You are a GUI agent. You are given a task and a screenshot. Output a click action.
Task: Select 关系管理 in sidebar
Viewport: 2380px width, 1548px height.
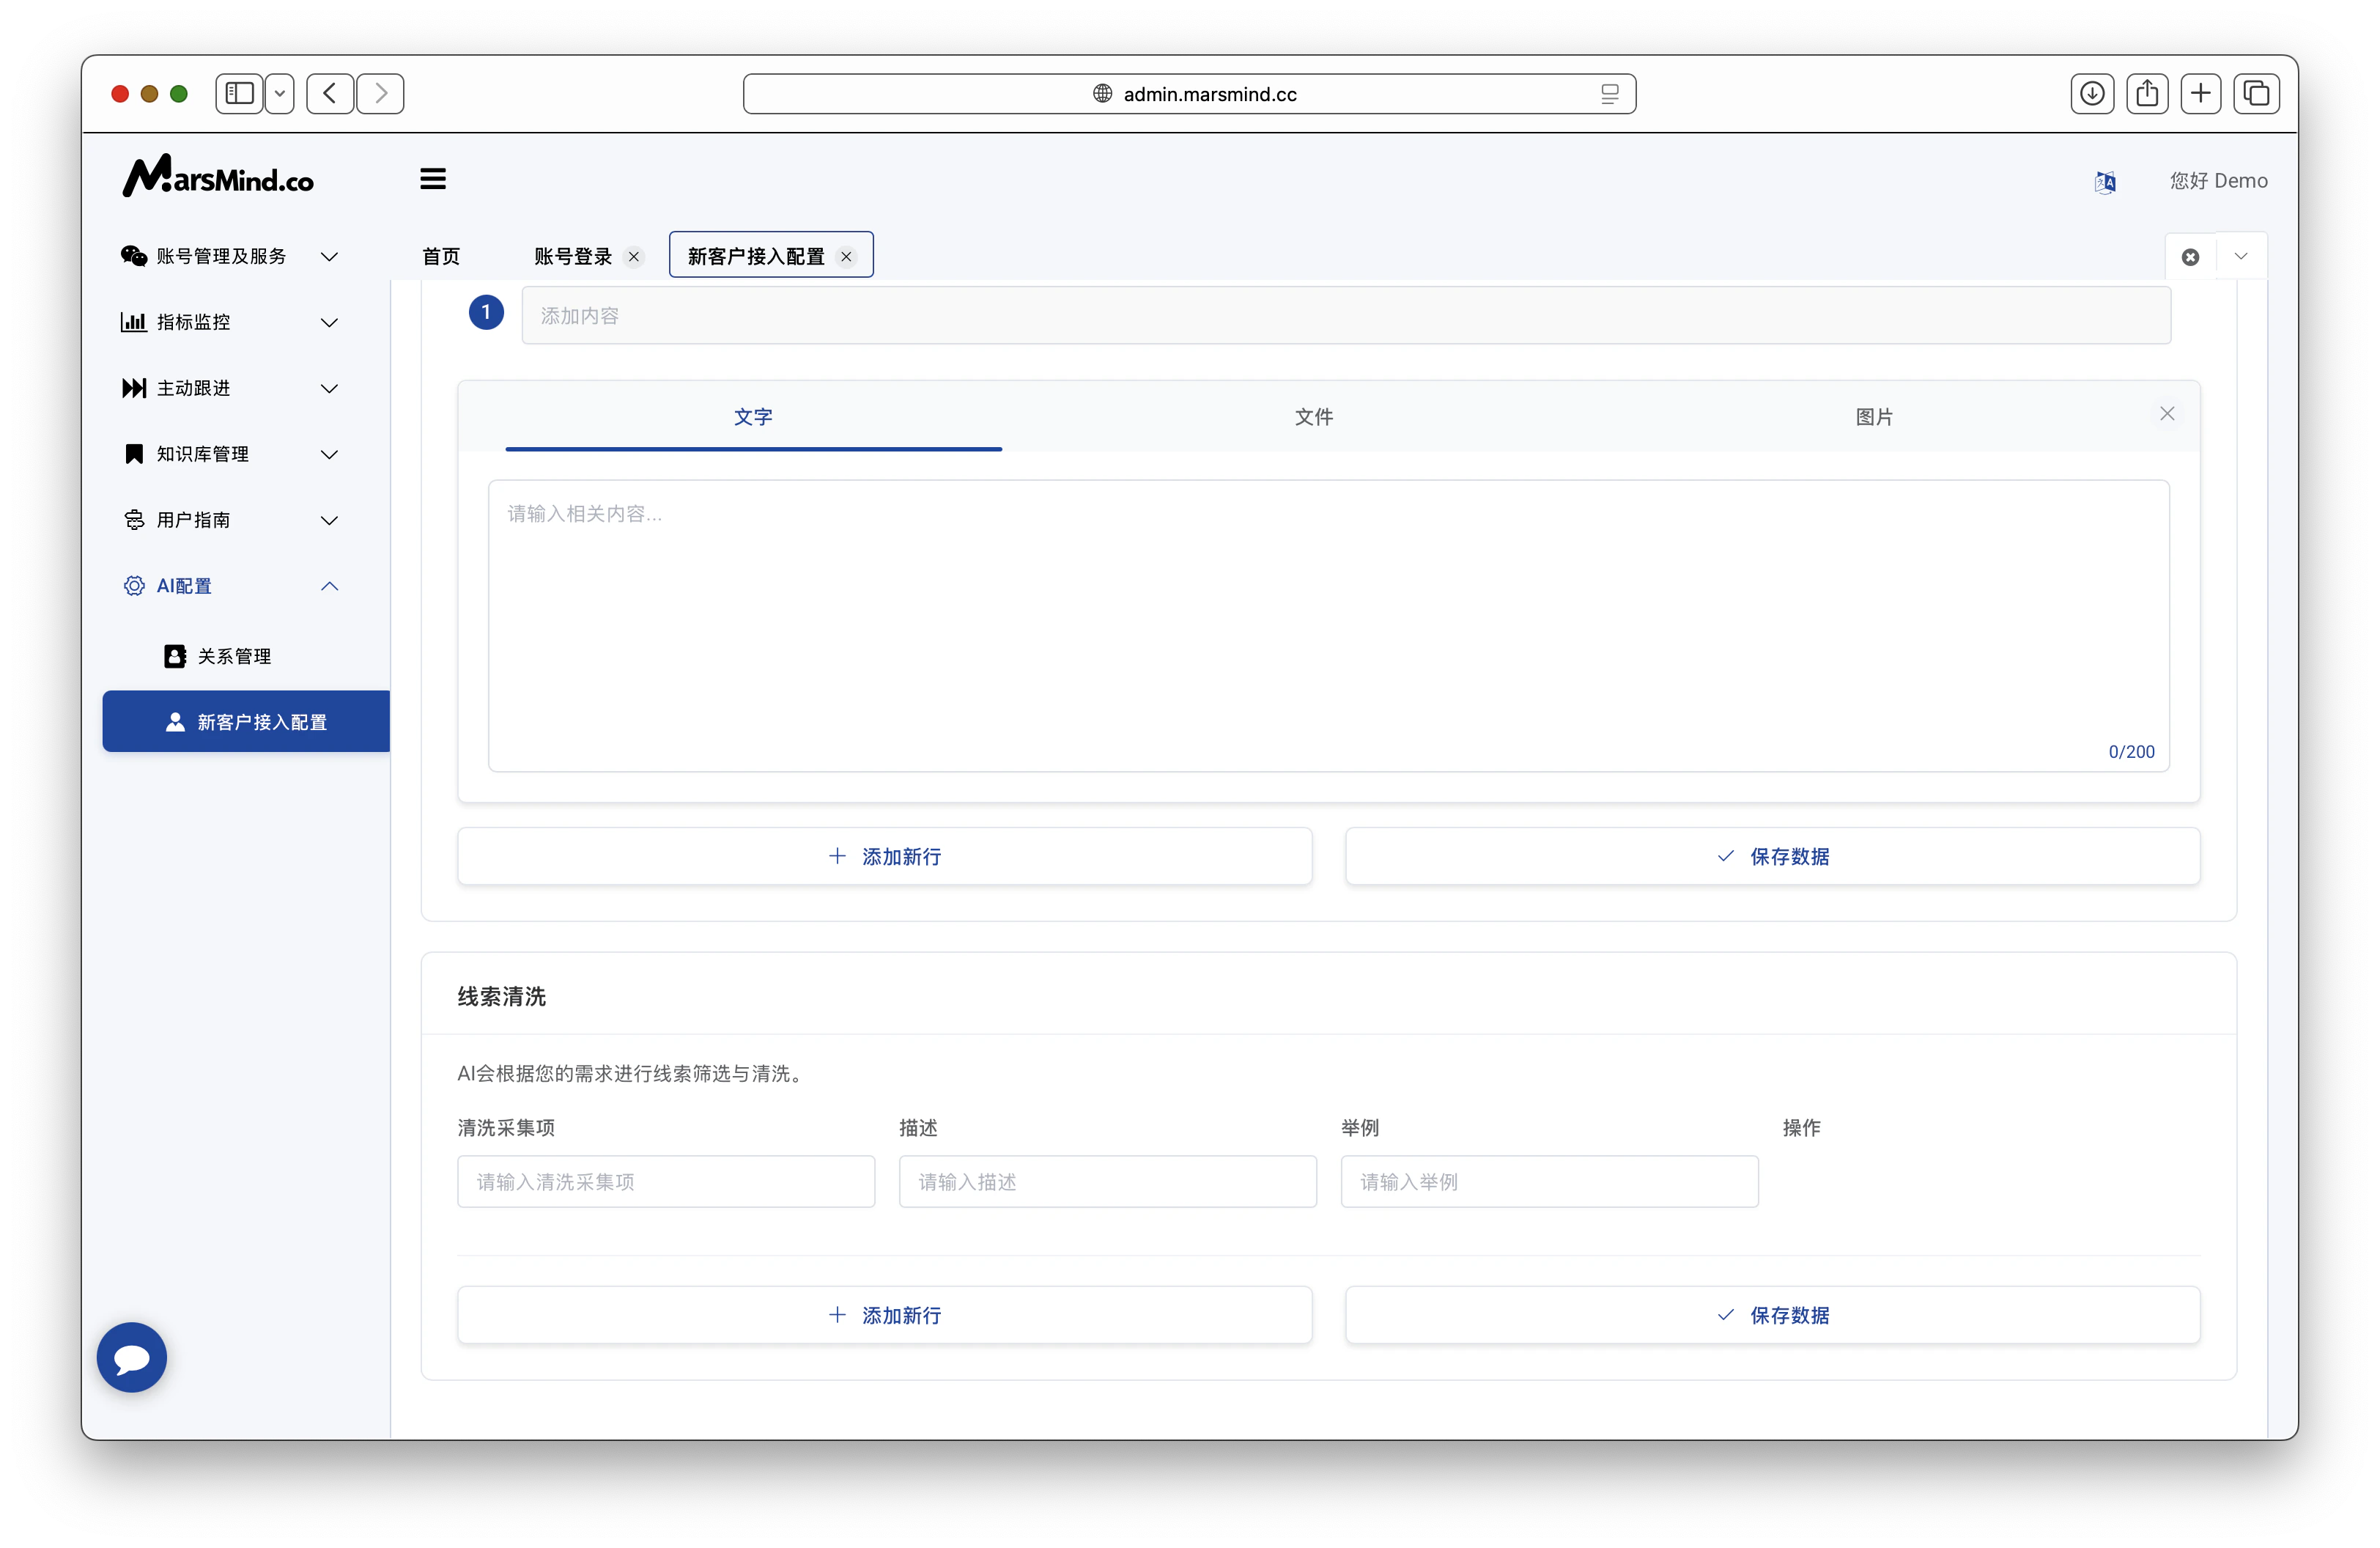point(234,656)
